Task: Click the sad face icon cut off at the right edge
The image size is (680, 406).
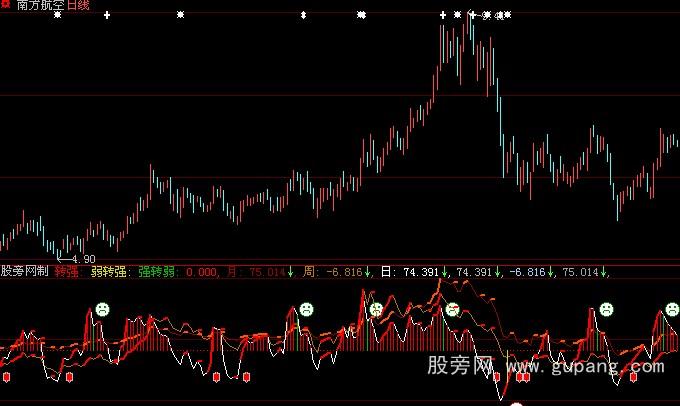Action: (x=673, y=309)
